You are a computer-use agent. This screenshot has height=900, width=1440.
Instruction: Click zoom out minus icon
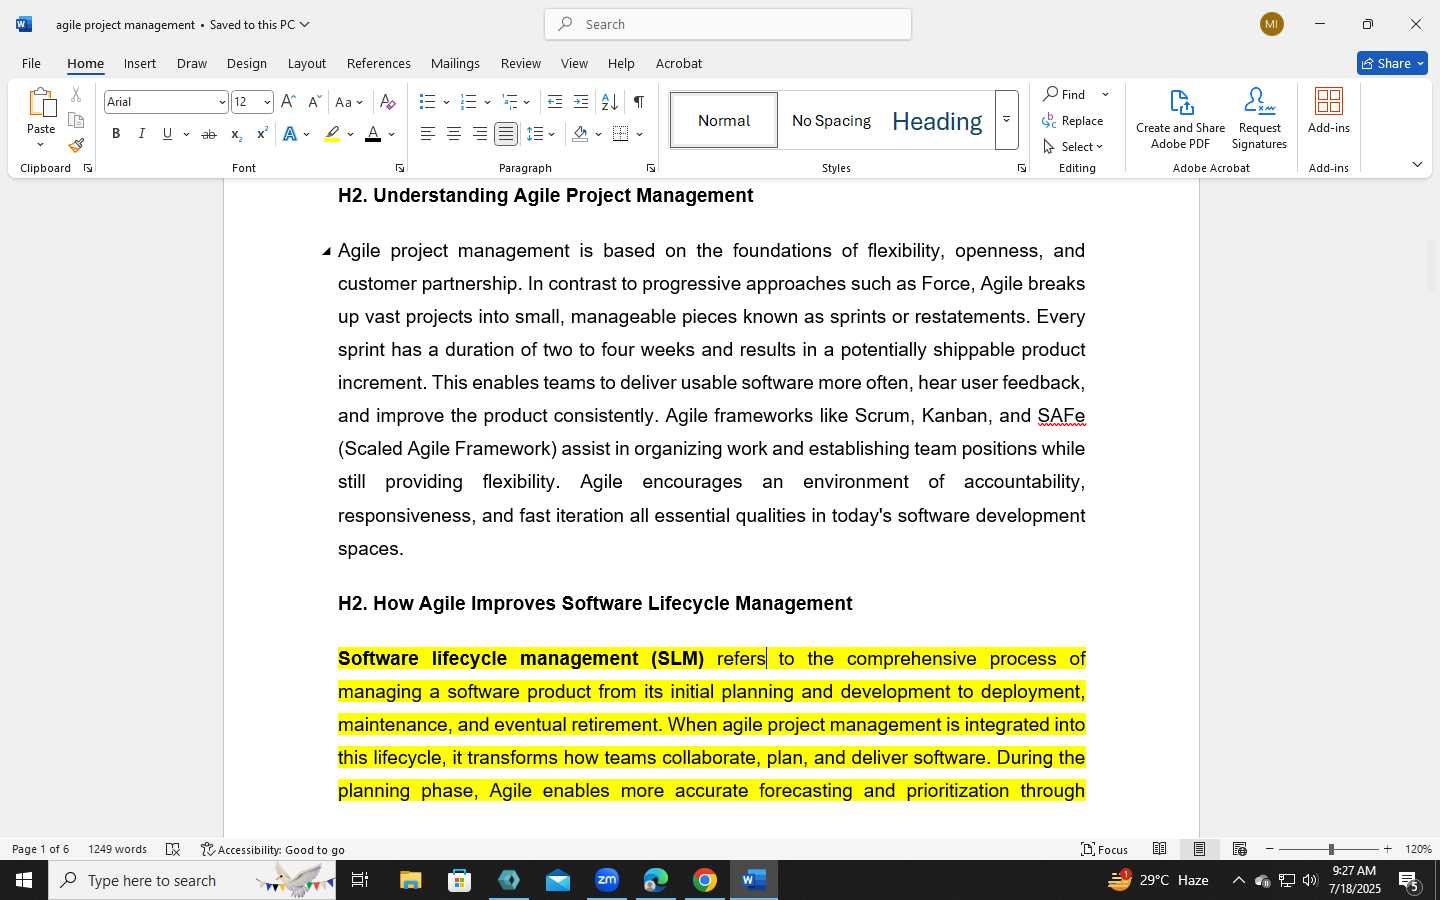[1270, 849]
